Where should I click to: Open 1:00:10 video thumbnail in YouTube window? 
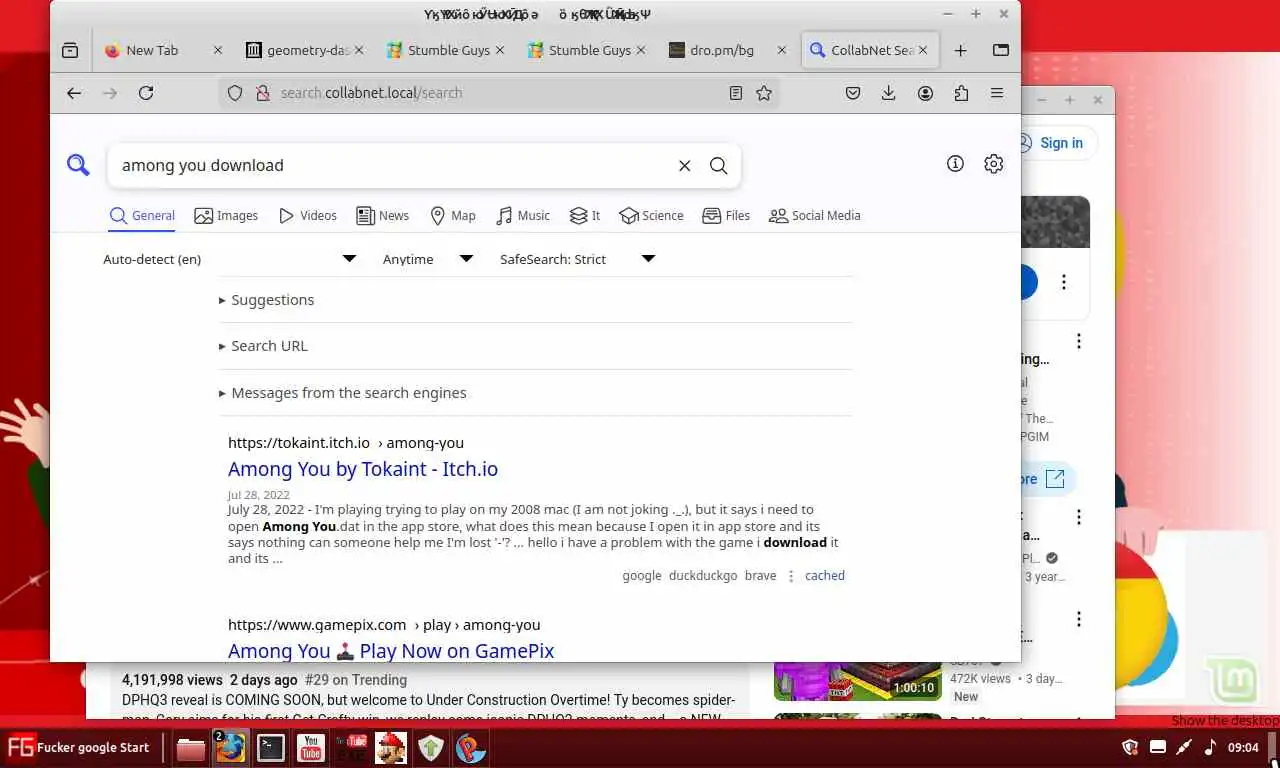(857, 679)
